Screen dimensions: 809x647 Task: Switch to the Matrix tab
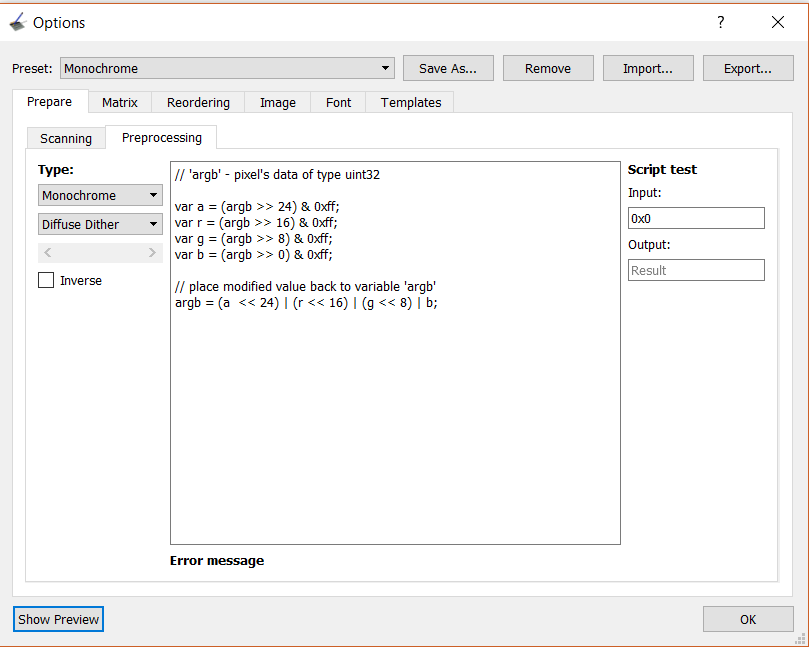119,102
